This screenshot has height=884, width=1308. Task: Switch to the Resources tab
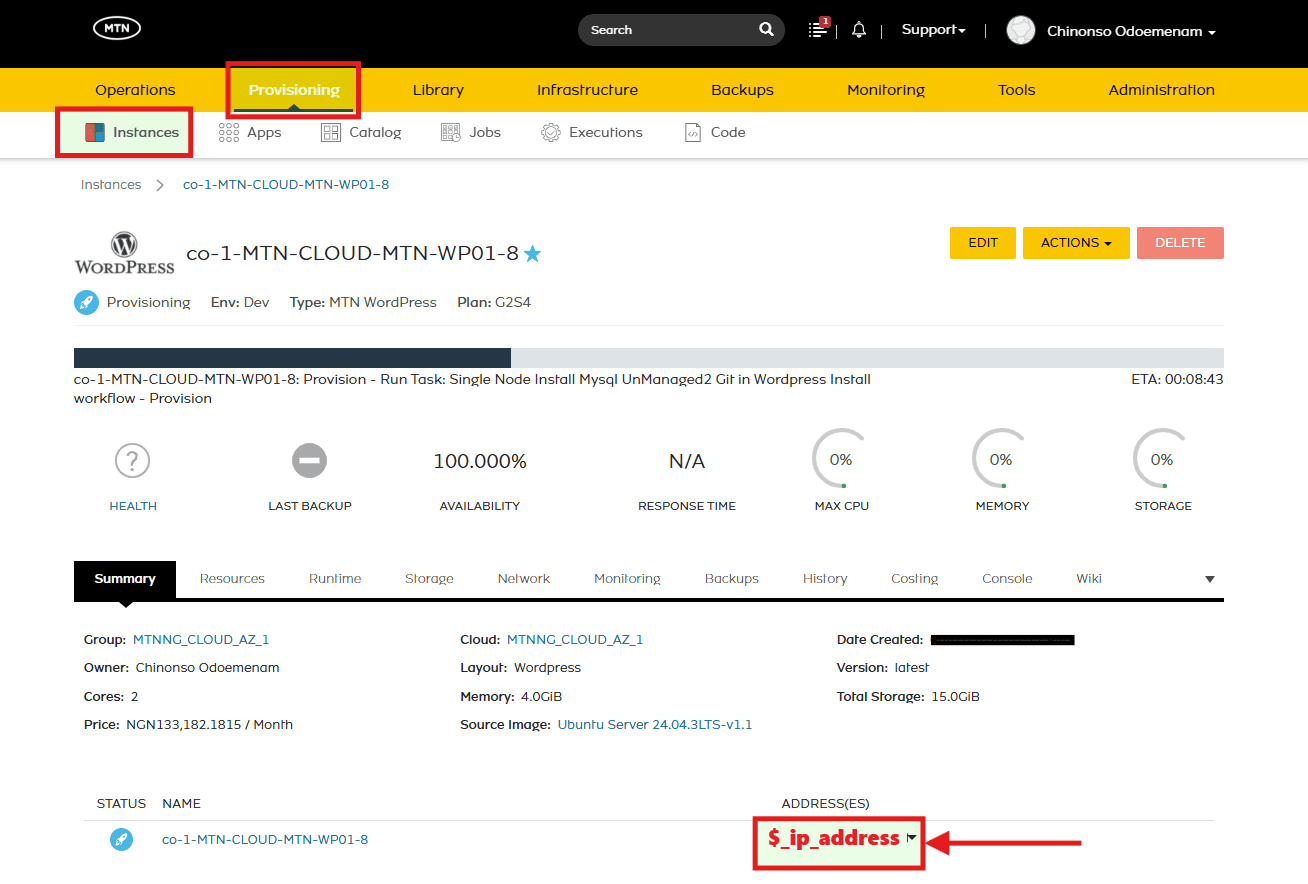coord(232,579)
